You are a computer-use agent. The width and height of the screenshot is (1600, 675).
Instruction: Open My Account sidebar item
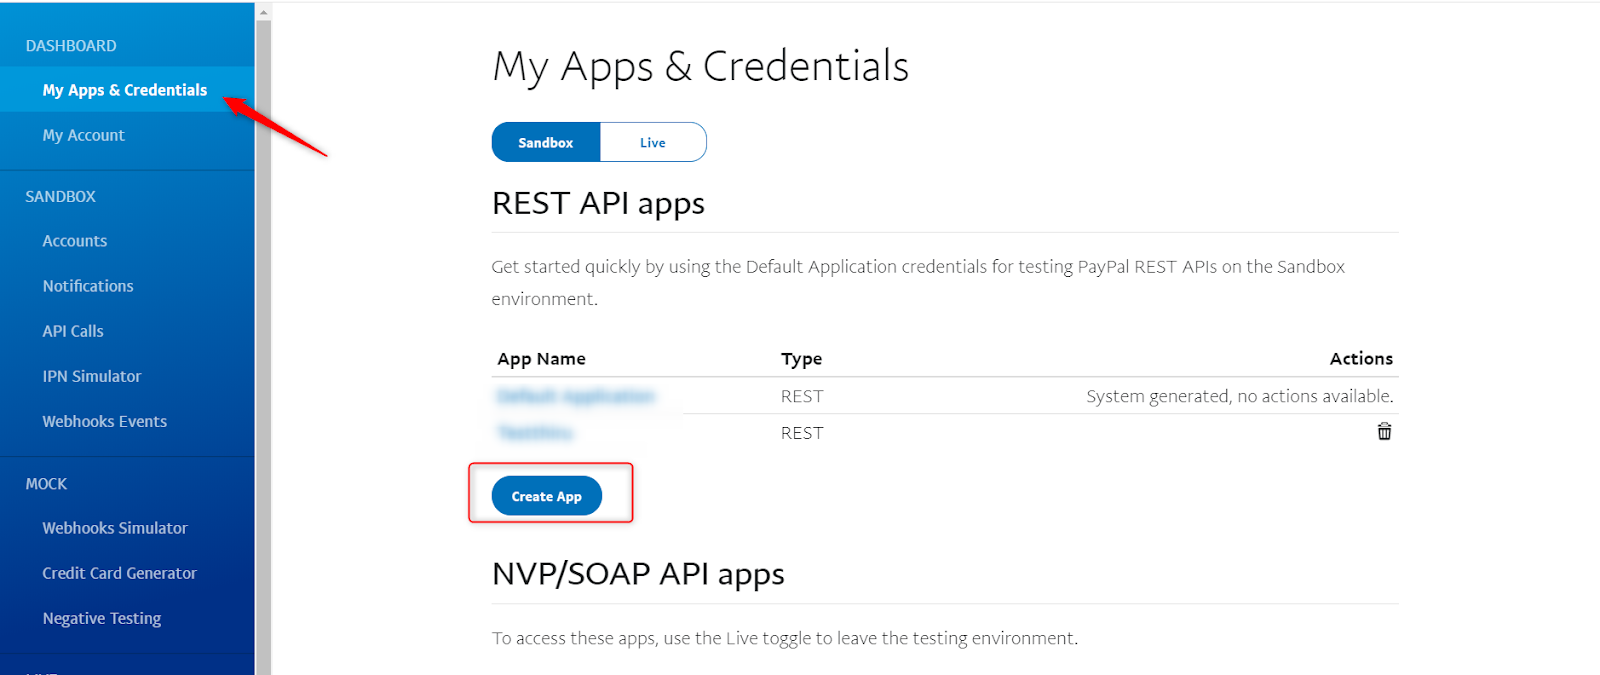(x=83, y=135)
